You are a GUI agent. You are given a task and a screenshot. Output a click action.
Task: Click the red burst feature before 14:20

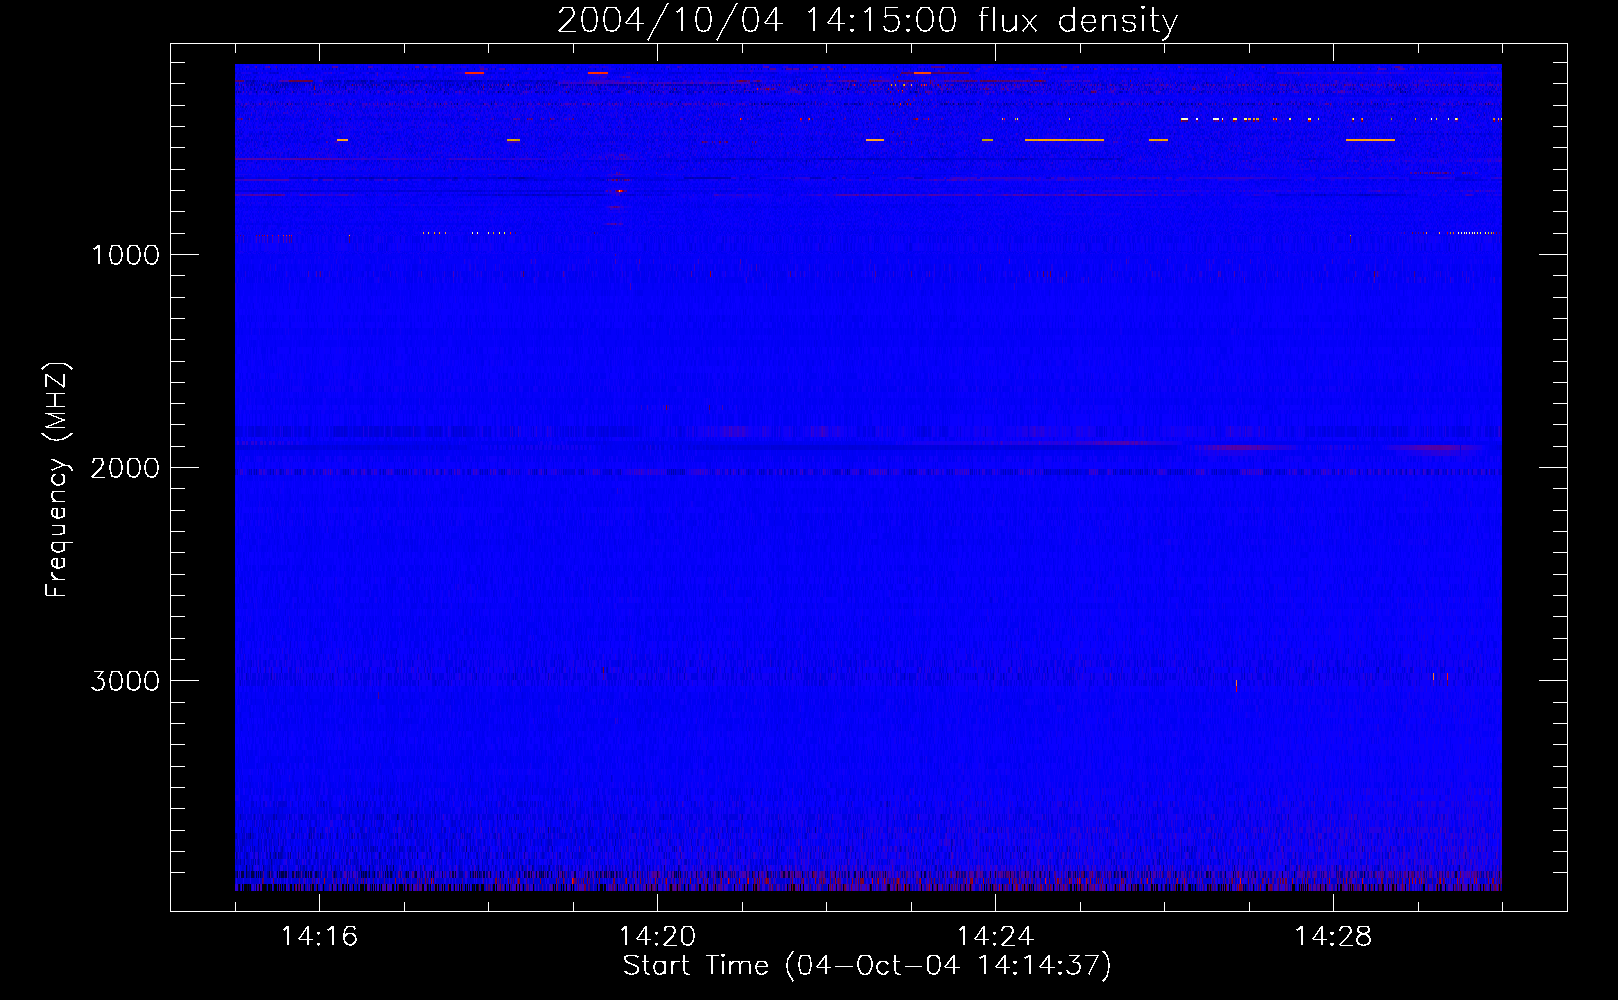(x=619, y=189)
